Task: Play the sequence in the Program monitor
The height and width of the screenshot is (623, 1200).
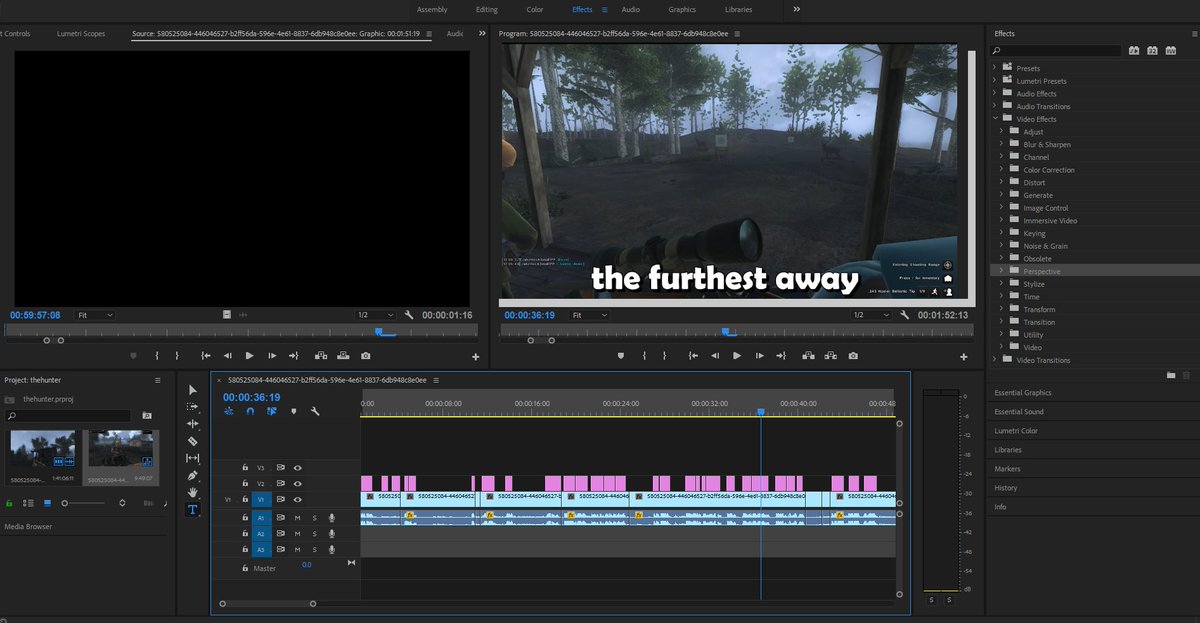Action: click(x=737, y=356)
